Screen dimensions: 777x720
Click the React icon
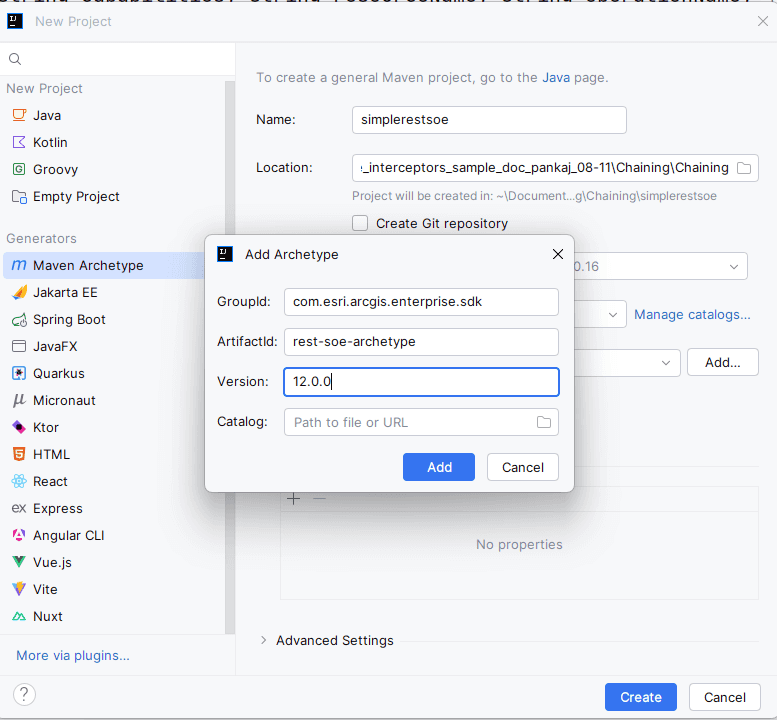pyautogui.click(x=19, y=481)
